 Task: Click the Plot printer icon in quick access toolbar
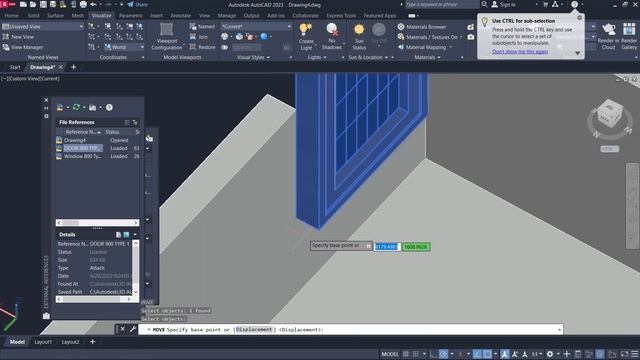pos(83,4)
